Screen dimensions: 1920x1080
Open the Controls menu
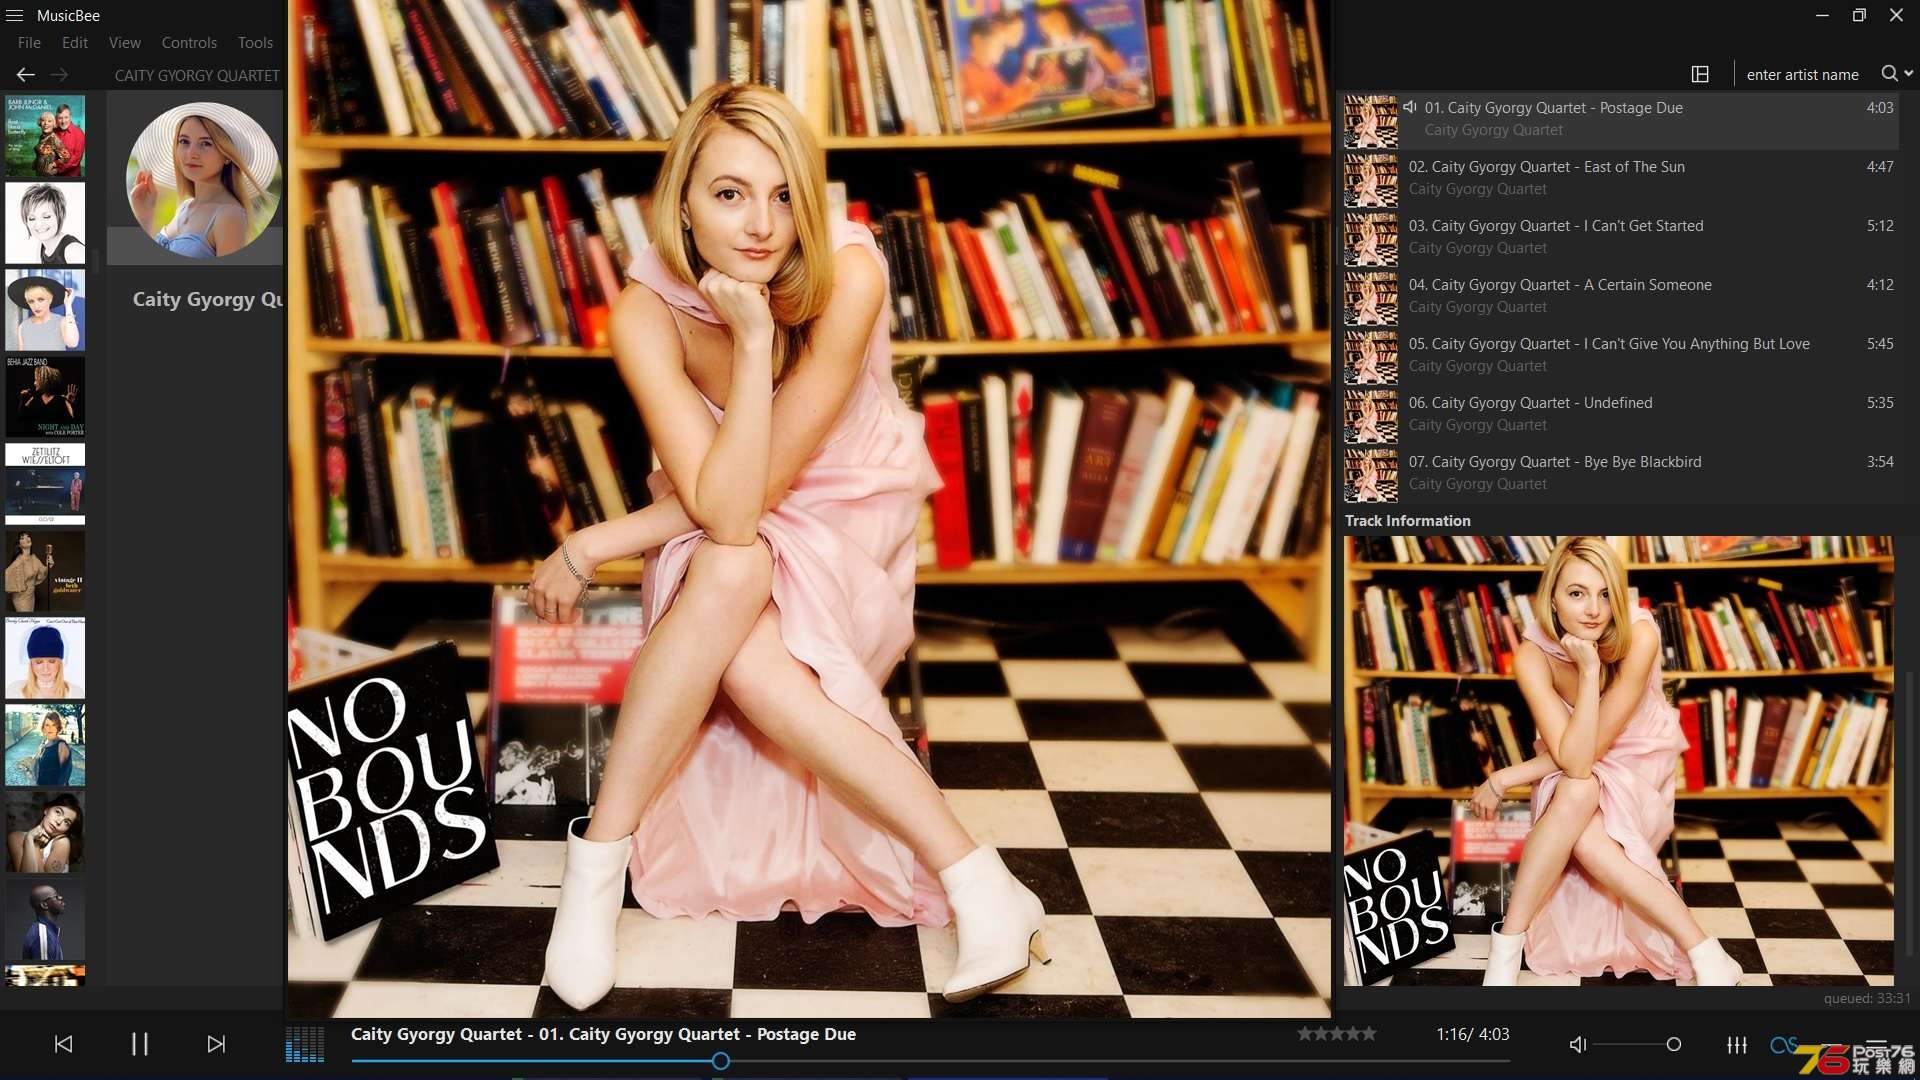(189, 43)
